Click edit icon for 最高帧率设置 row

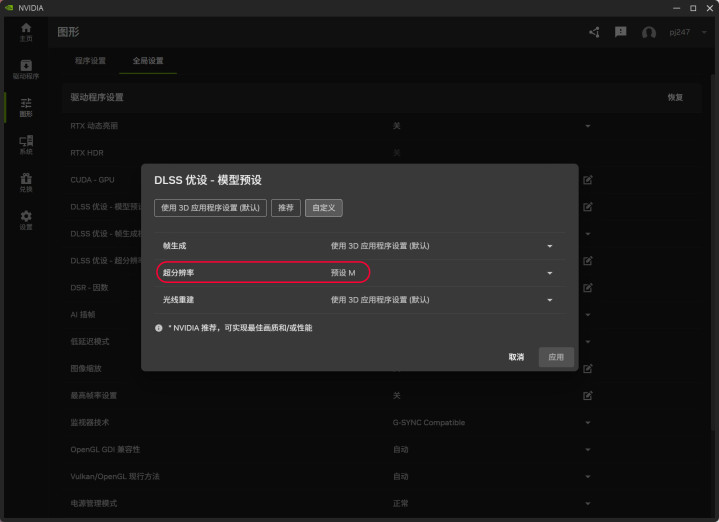(x=587, y=395)
